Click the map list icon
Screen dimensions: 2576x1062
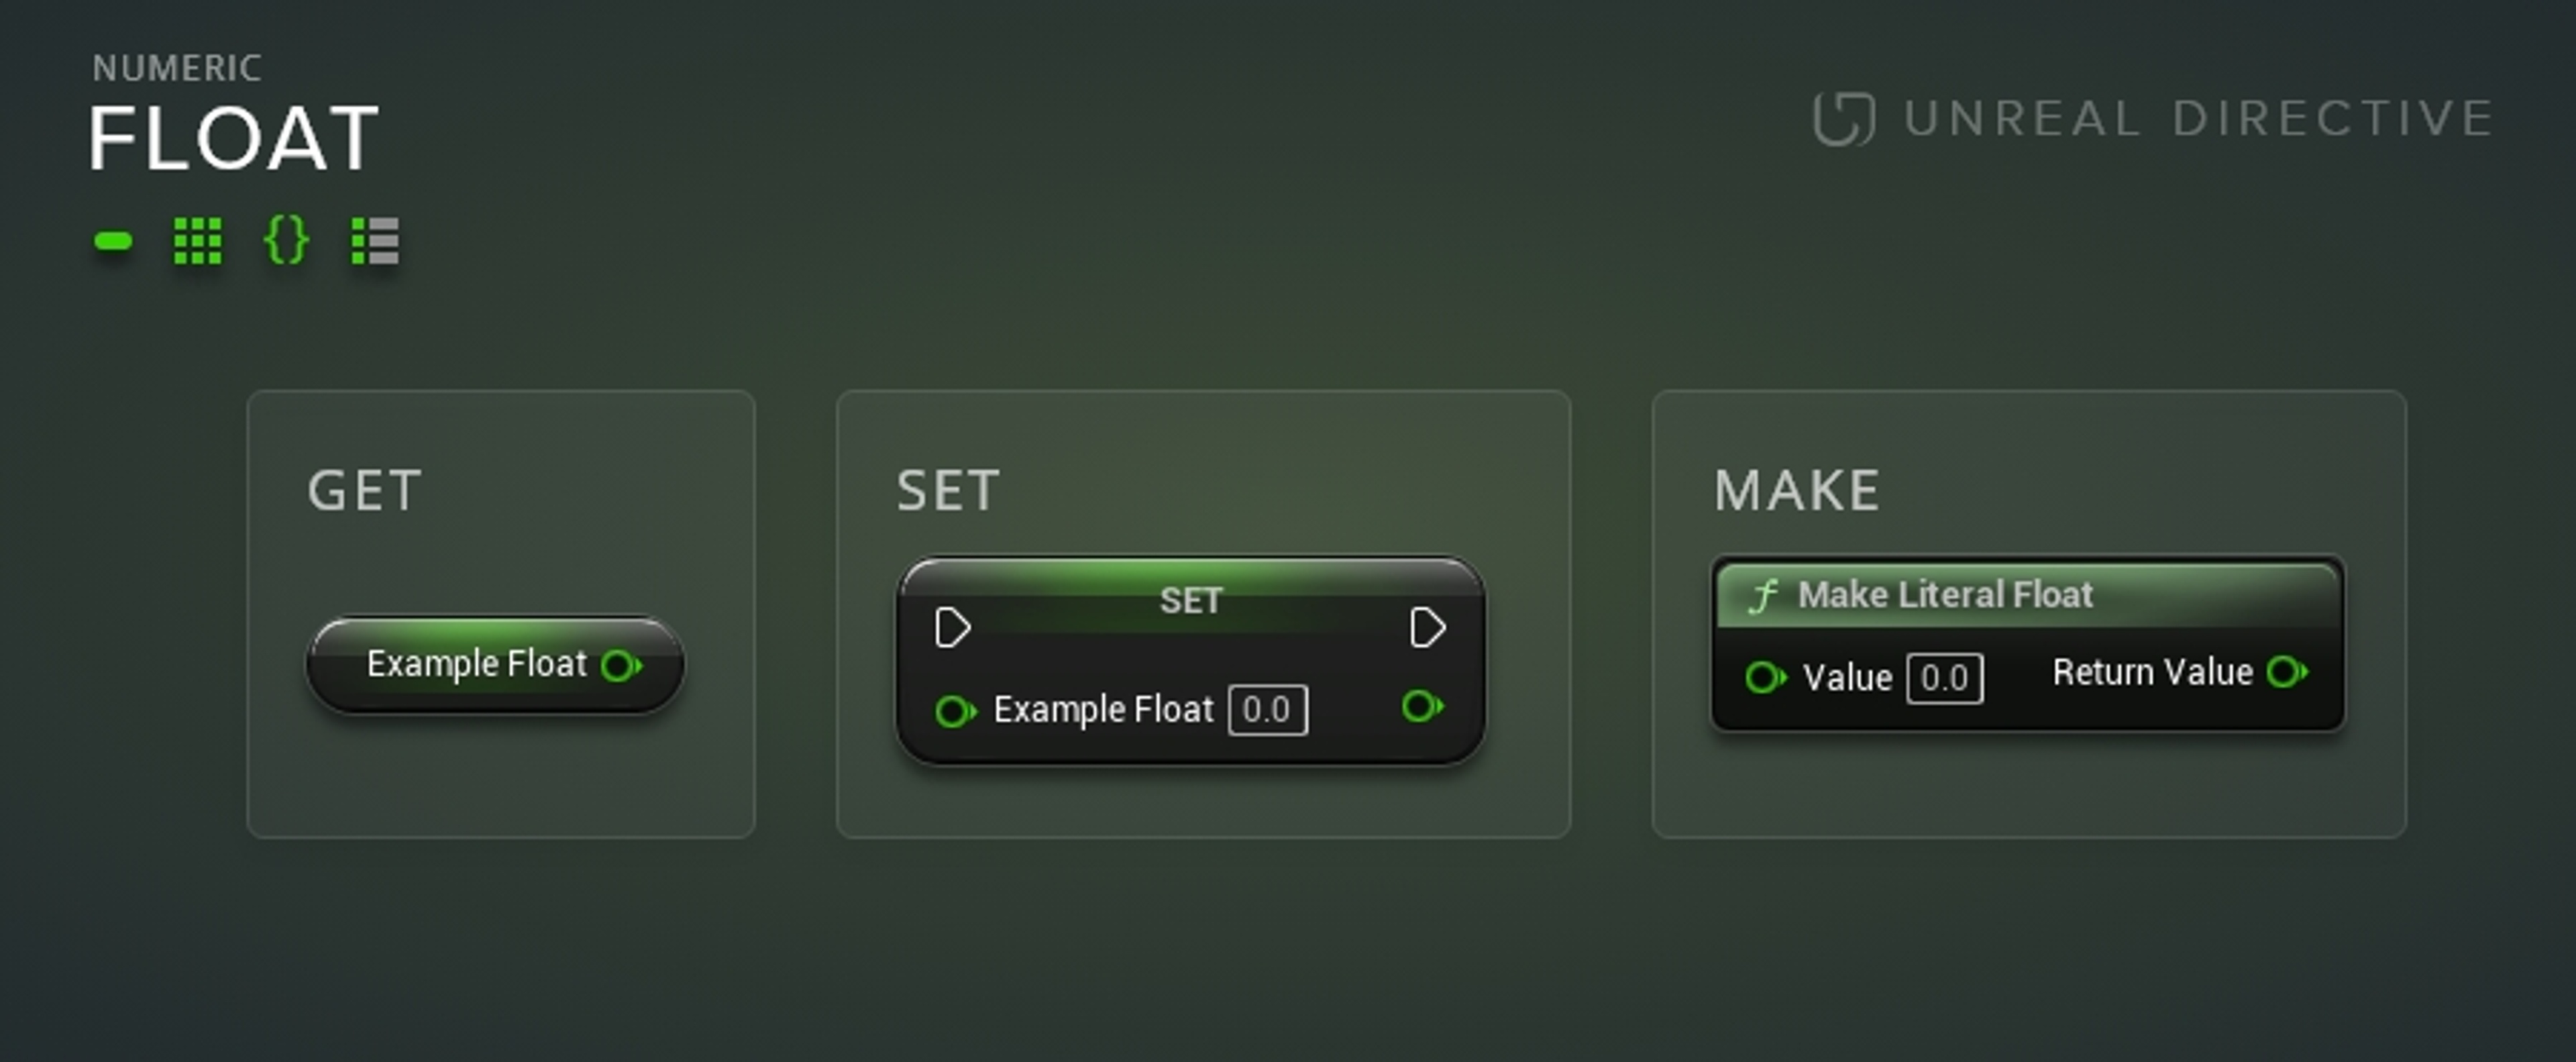point(375,241)
